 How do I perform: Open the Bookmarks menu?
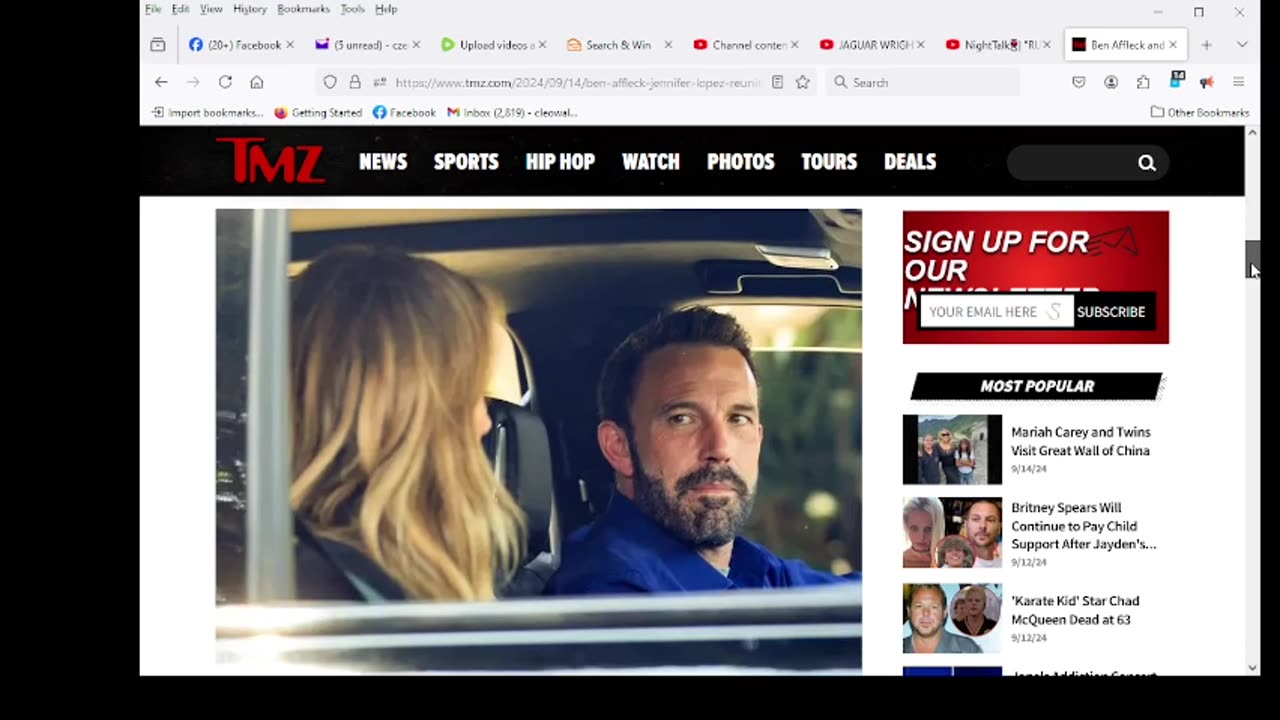point(303,9)
